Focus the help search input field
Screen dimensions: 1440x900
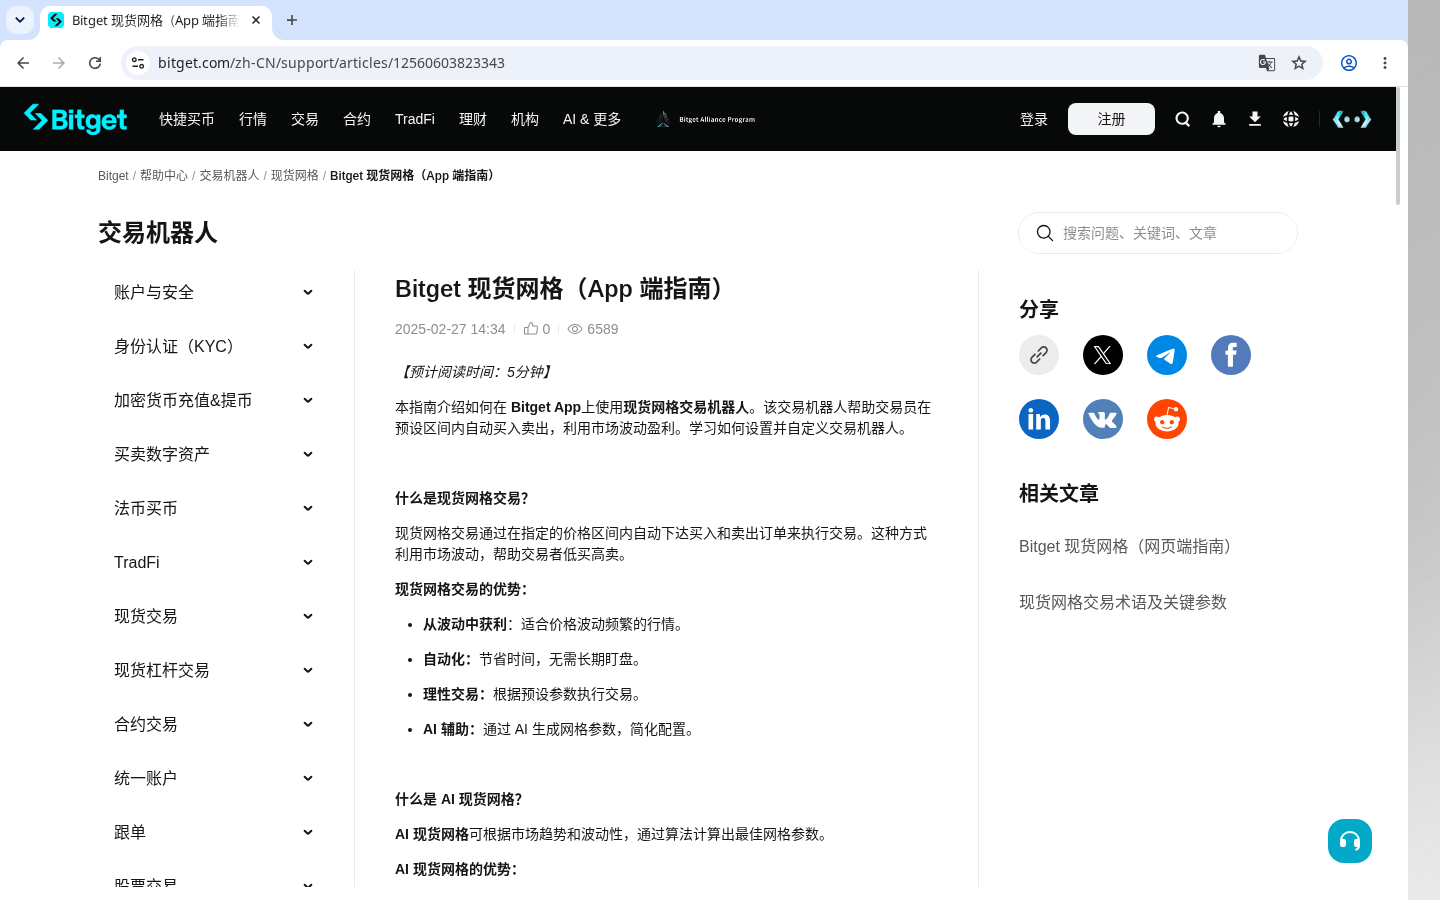(1158, 233)
